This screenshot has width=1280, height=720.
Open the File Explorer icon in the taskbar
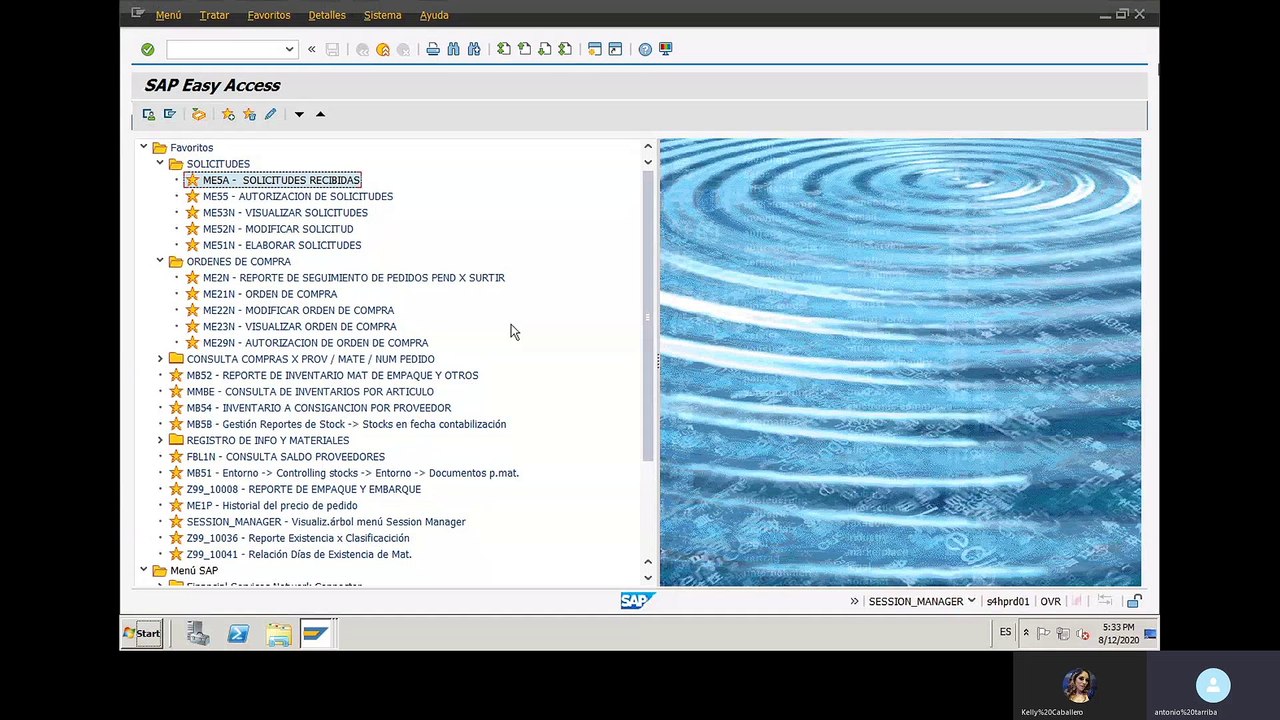click(x=278, y=633)
